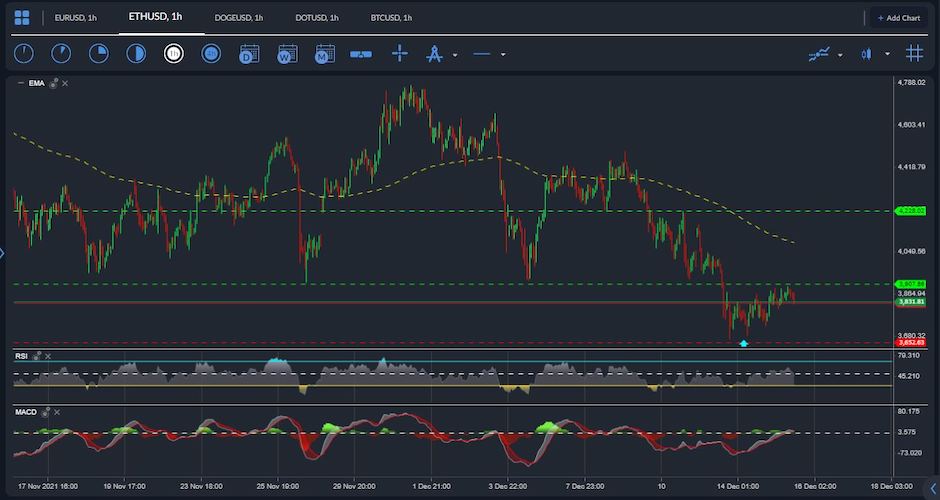Click the 4,418.79 price axis label
Screen dimensions: 940x500
click(911, 167)
